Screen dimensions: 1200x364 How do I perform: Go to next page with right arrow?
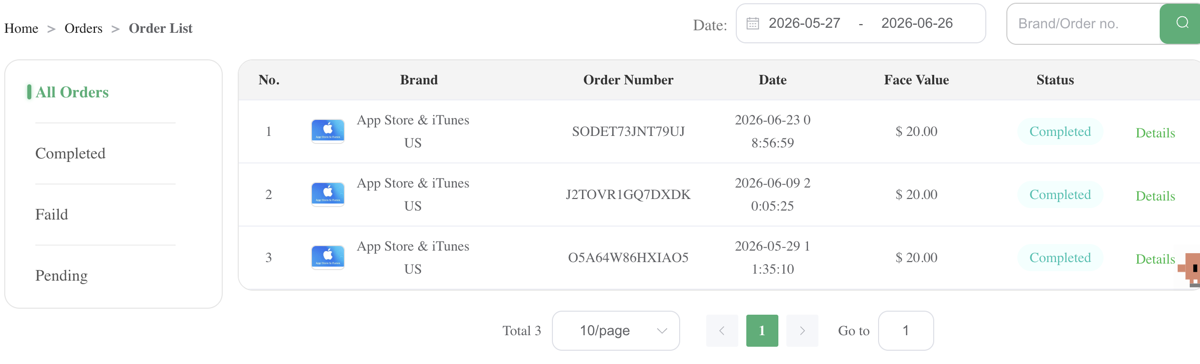coord(802,331)
